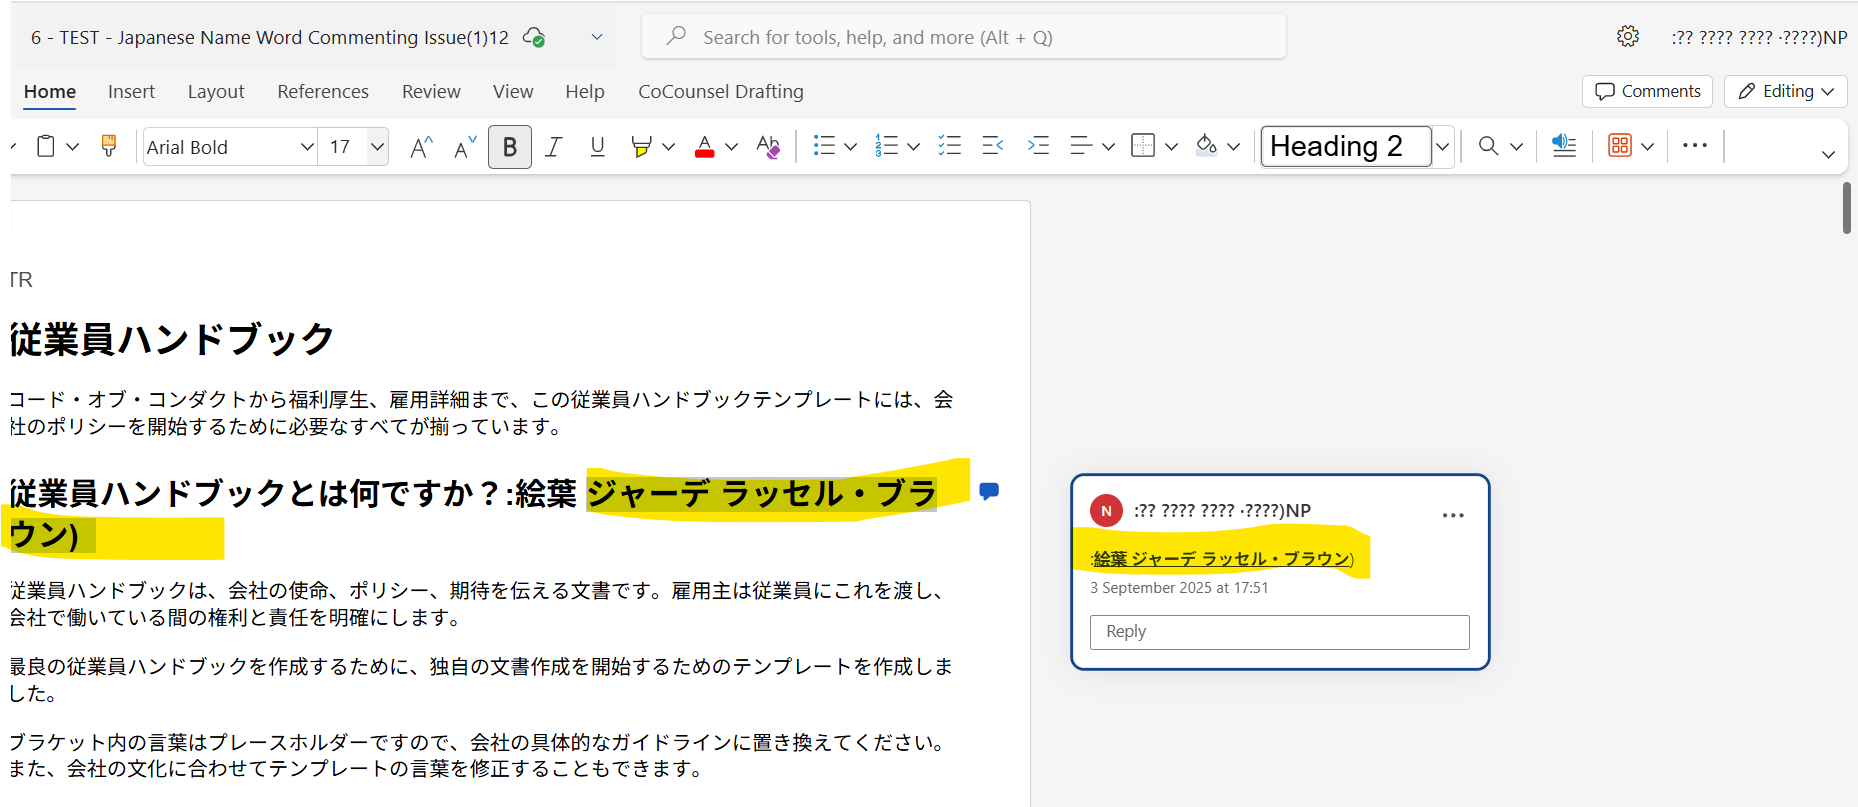The width and height of the screenshot is (1858, 807).
Task: Open the Layout tab
Action: point(216,91)
